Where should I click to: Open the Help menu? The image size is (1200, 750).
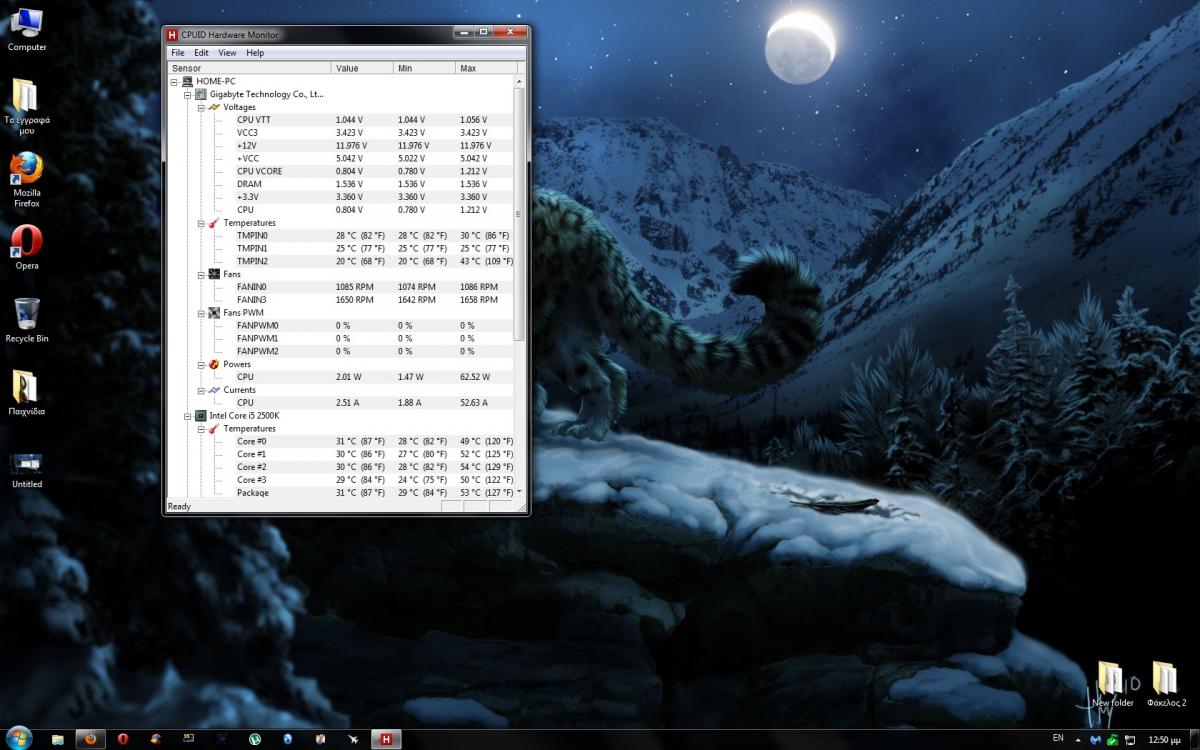255,53
